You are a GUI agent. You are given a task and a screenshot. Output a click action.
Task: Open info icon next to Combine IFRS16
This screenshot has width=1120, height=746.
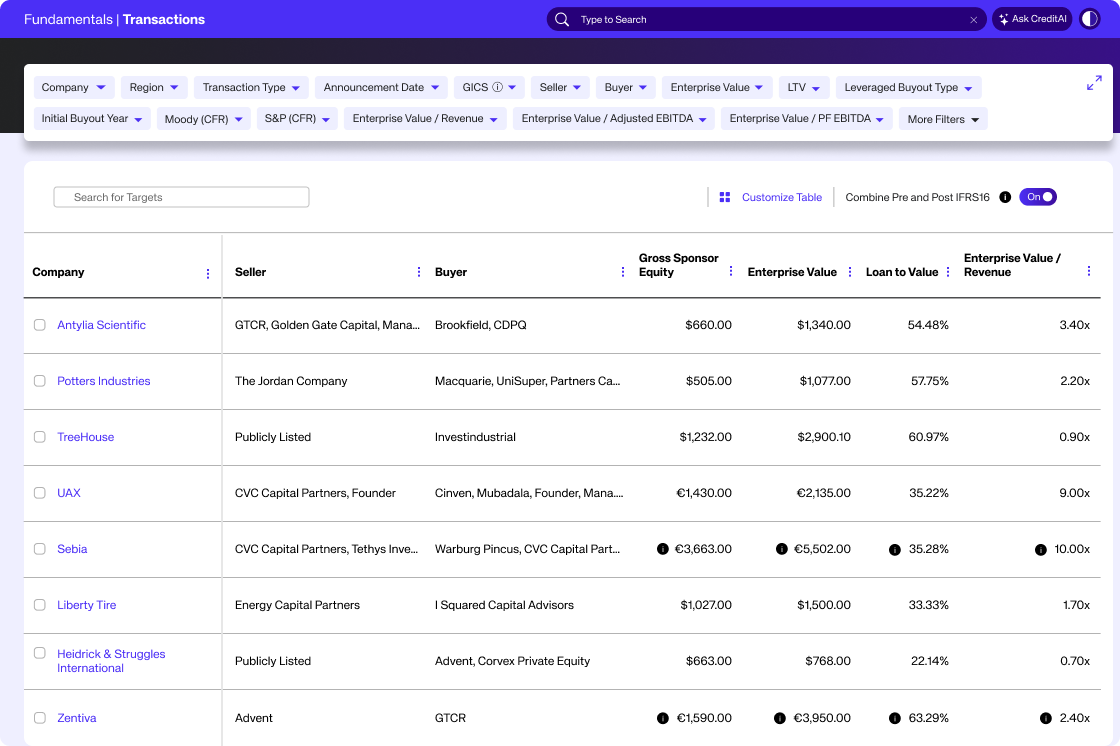[1005, 197]
